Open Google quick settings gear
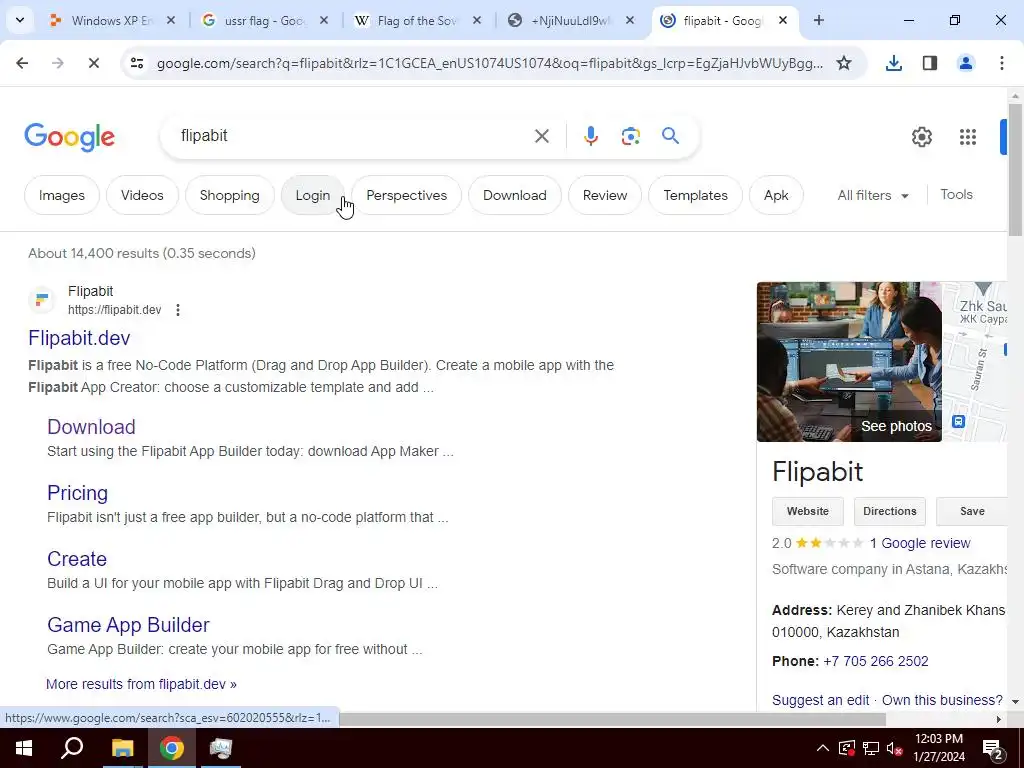The image size is (1024, 768). point(921,136)
